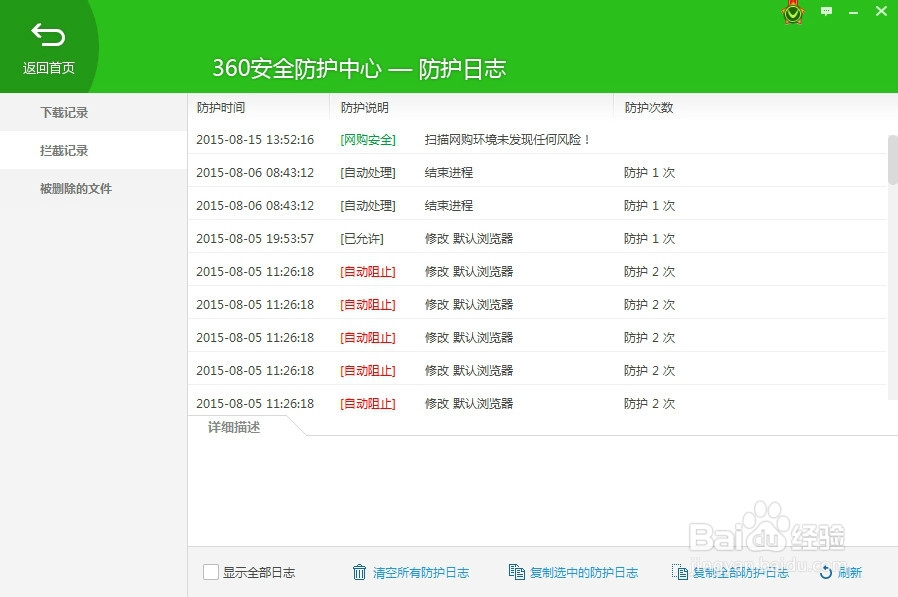
Task: Click 复制选中的防护日志 link
Action: [x=584, y=572]
